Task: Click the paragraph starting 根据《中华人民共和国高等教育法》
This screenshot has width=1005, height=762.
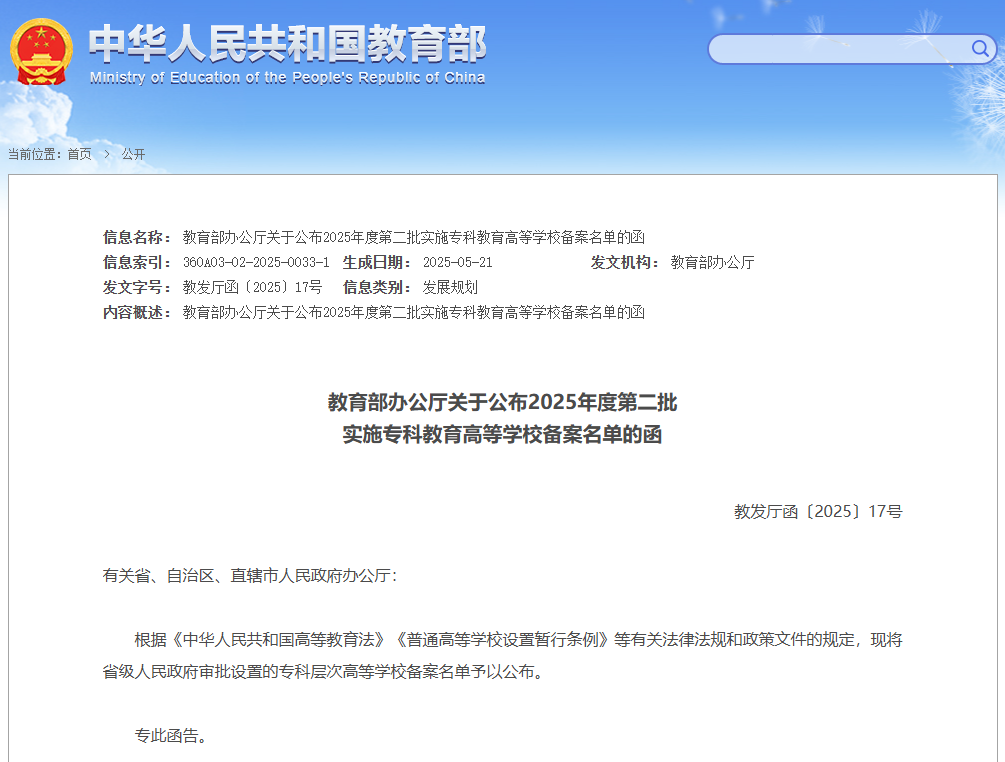Action: pos(502,656)
